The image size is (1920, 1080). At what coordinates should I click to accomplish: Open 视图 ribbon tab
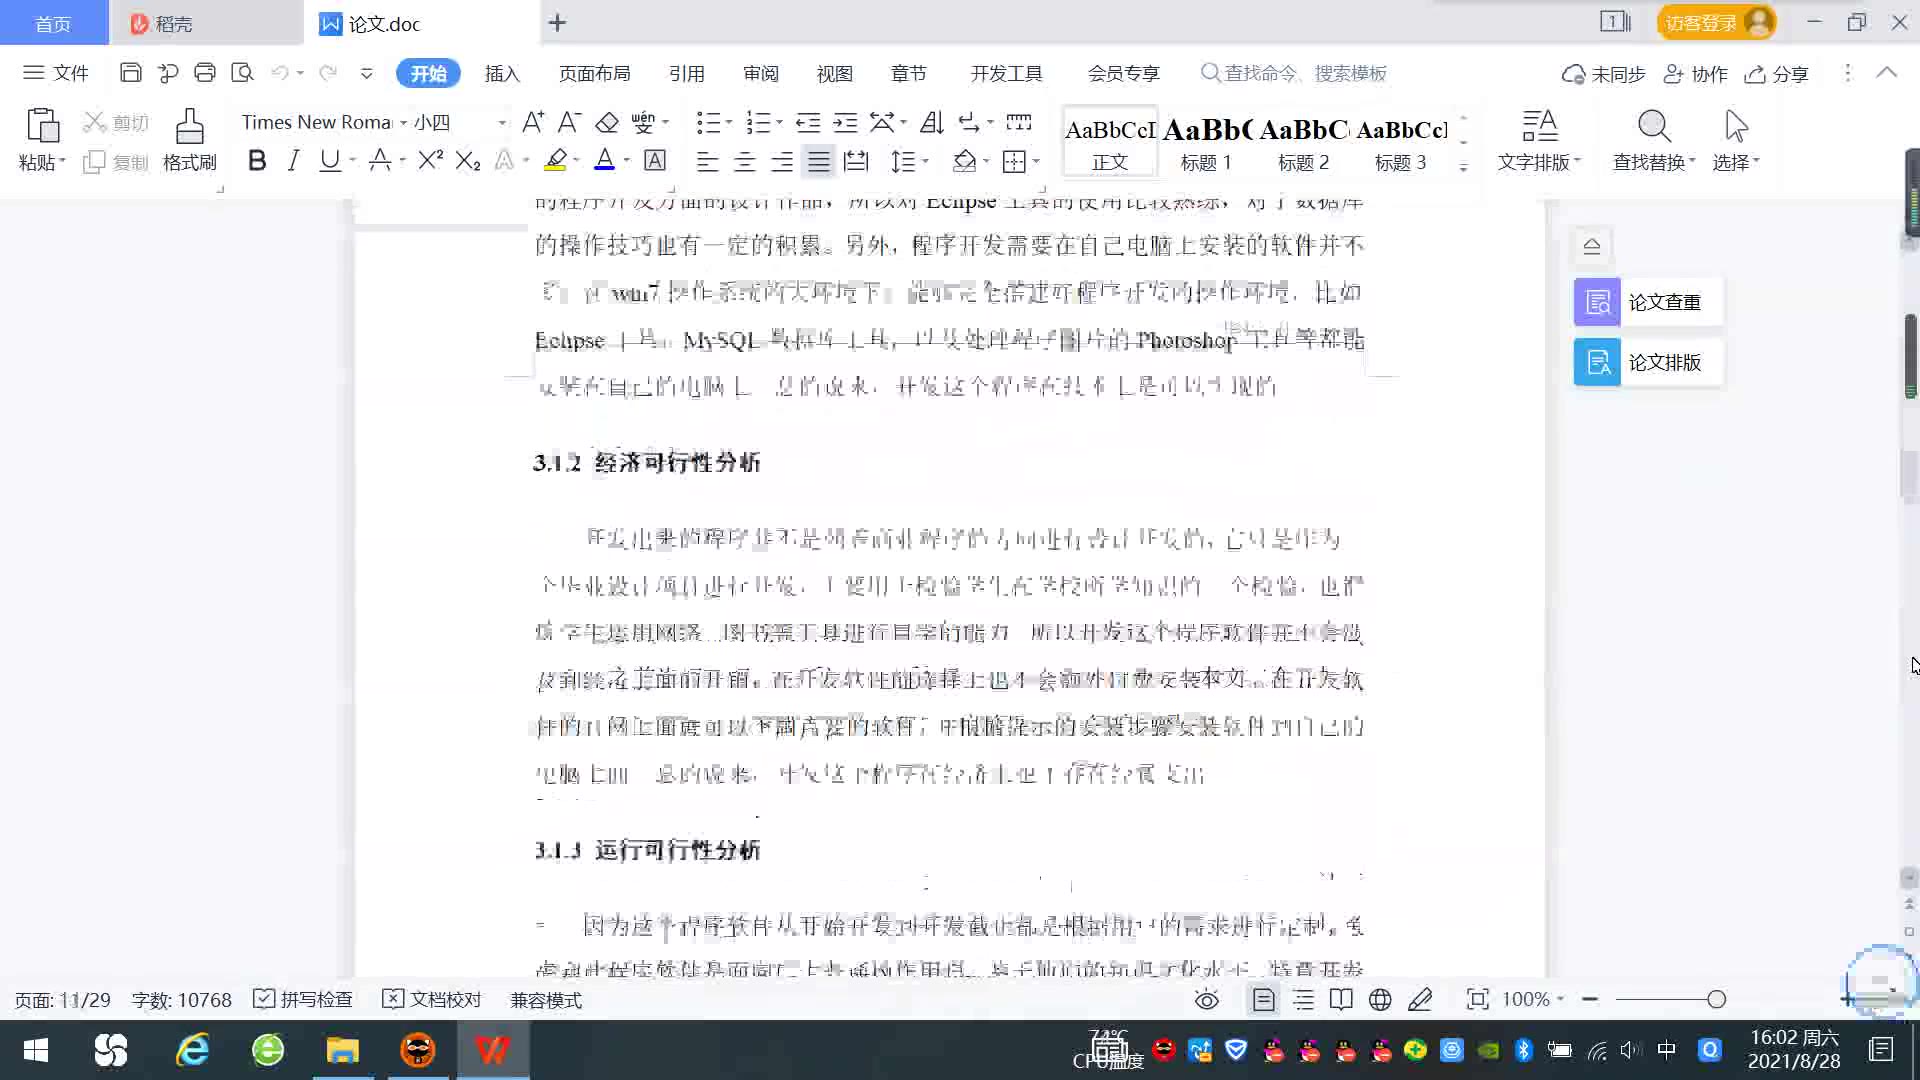[834, 73]
